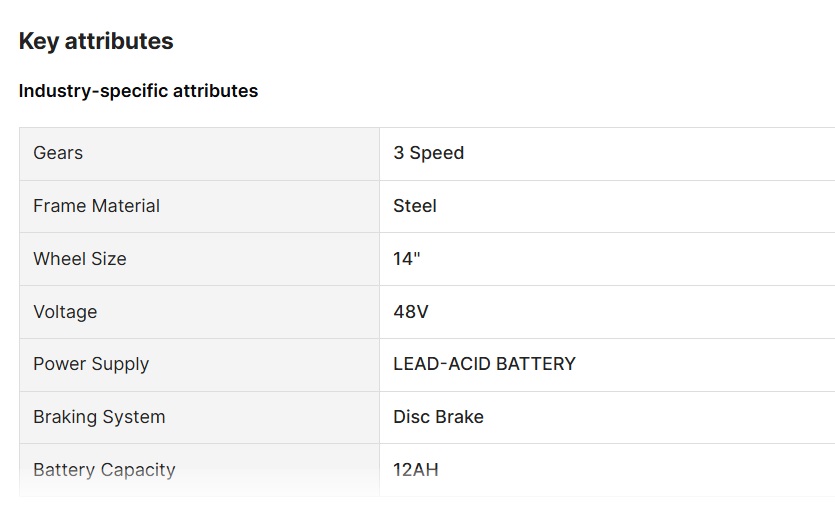Select the 12AH capacity value
The height and width of the screenshot is (525, 835).
click(416, 470)
